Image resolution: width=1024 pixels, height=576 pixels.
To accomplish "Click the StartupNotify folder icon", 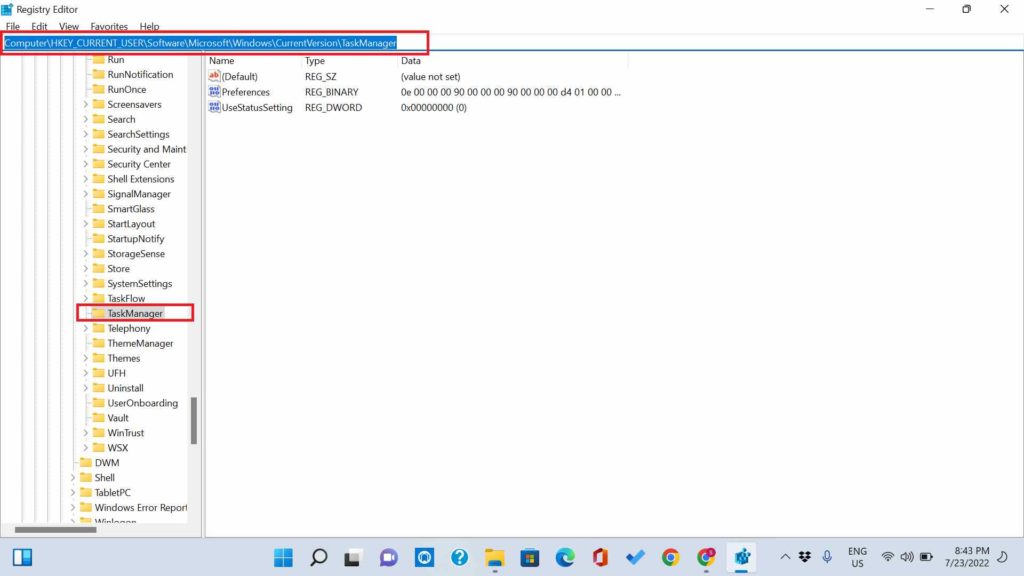I will 99,239.
